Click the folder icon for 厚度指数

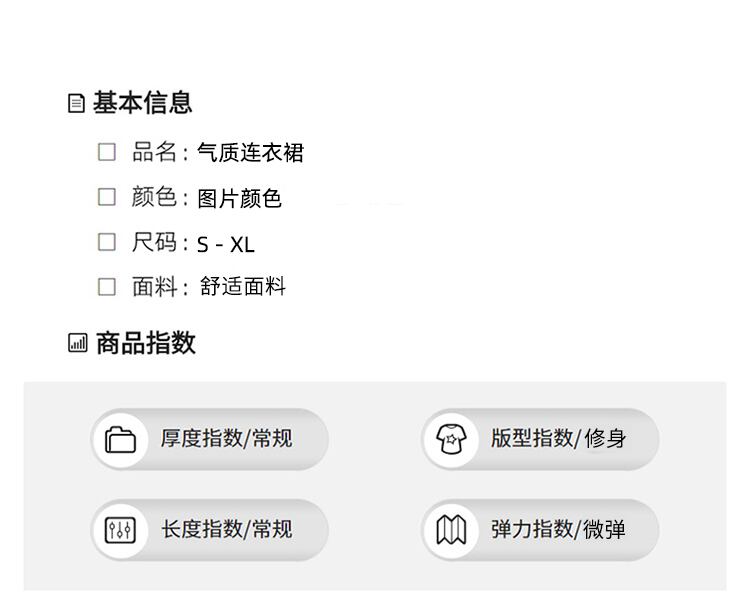tap(120, 439)
